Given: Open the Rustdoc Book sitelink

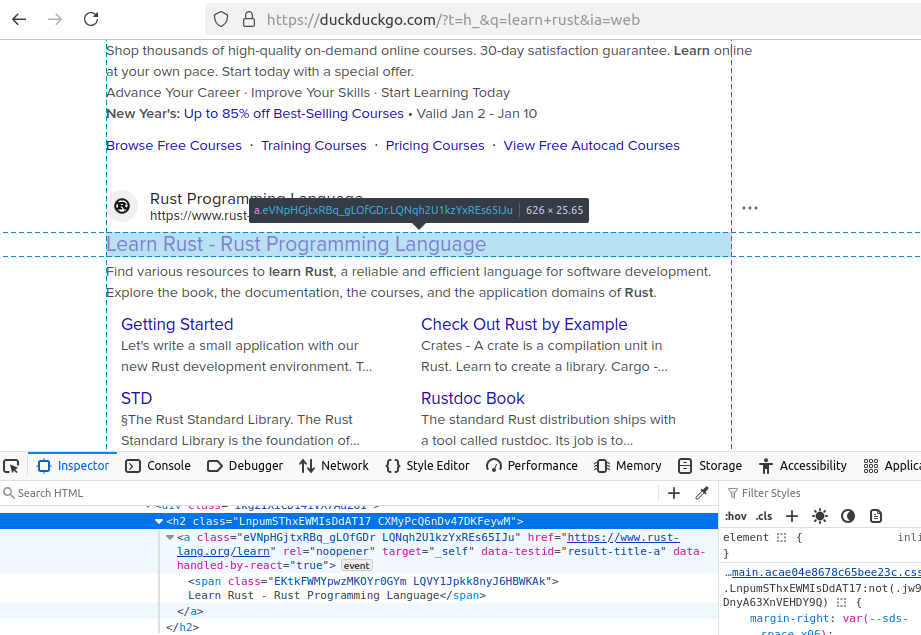Looking at the screenshot, I should [472, 398].
